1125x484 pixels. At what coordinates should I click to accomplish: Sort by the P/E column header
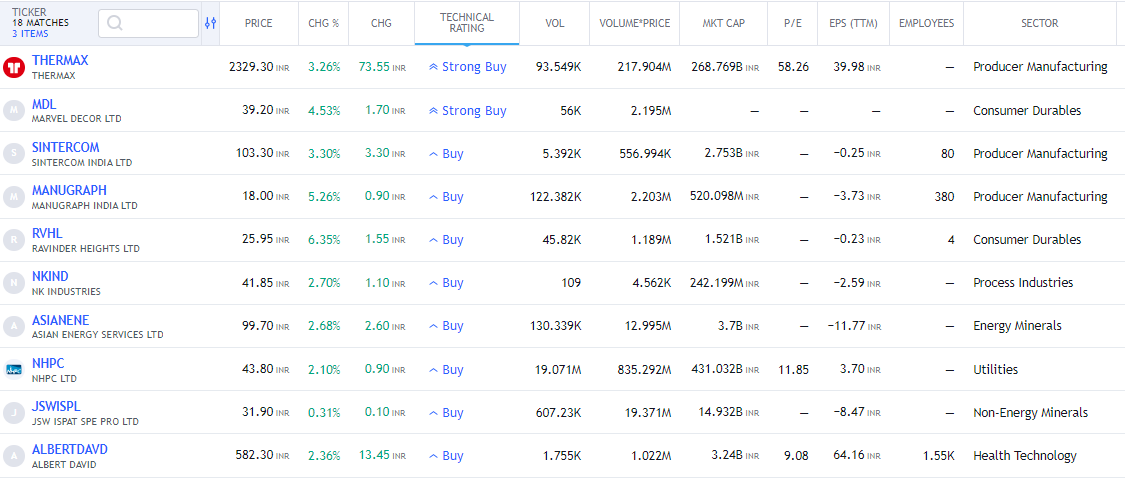[x=793, y=23]
